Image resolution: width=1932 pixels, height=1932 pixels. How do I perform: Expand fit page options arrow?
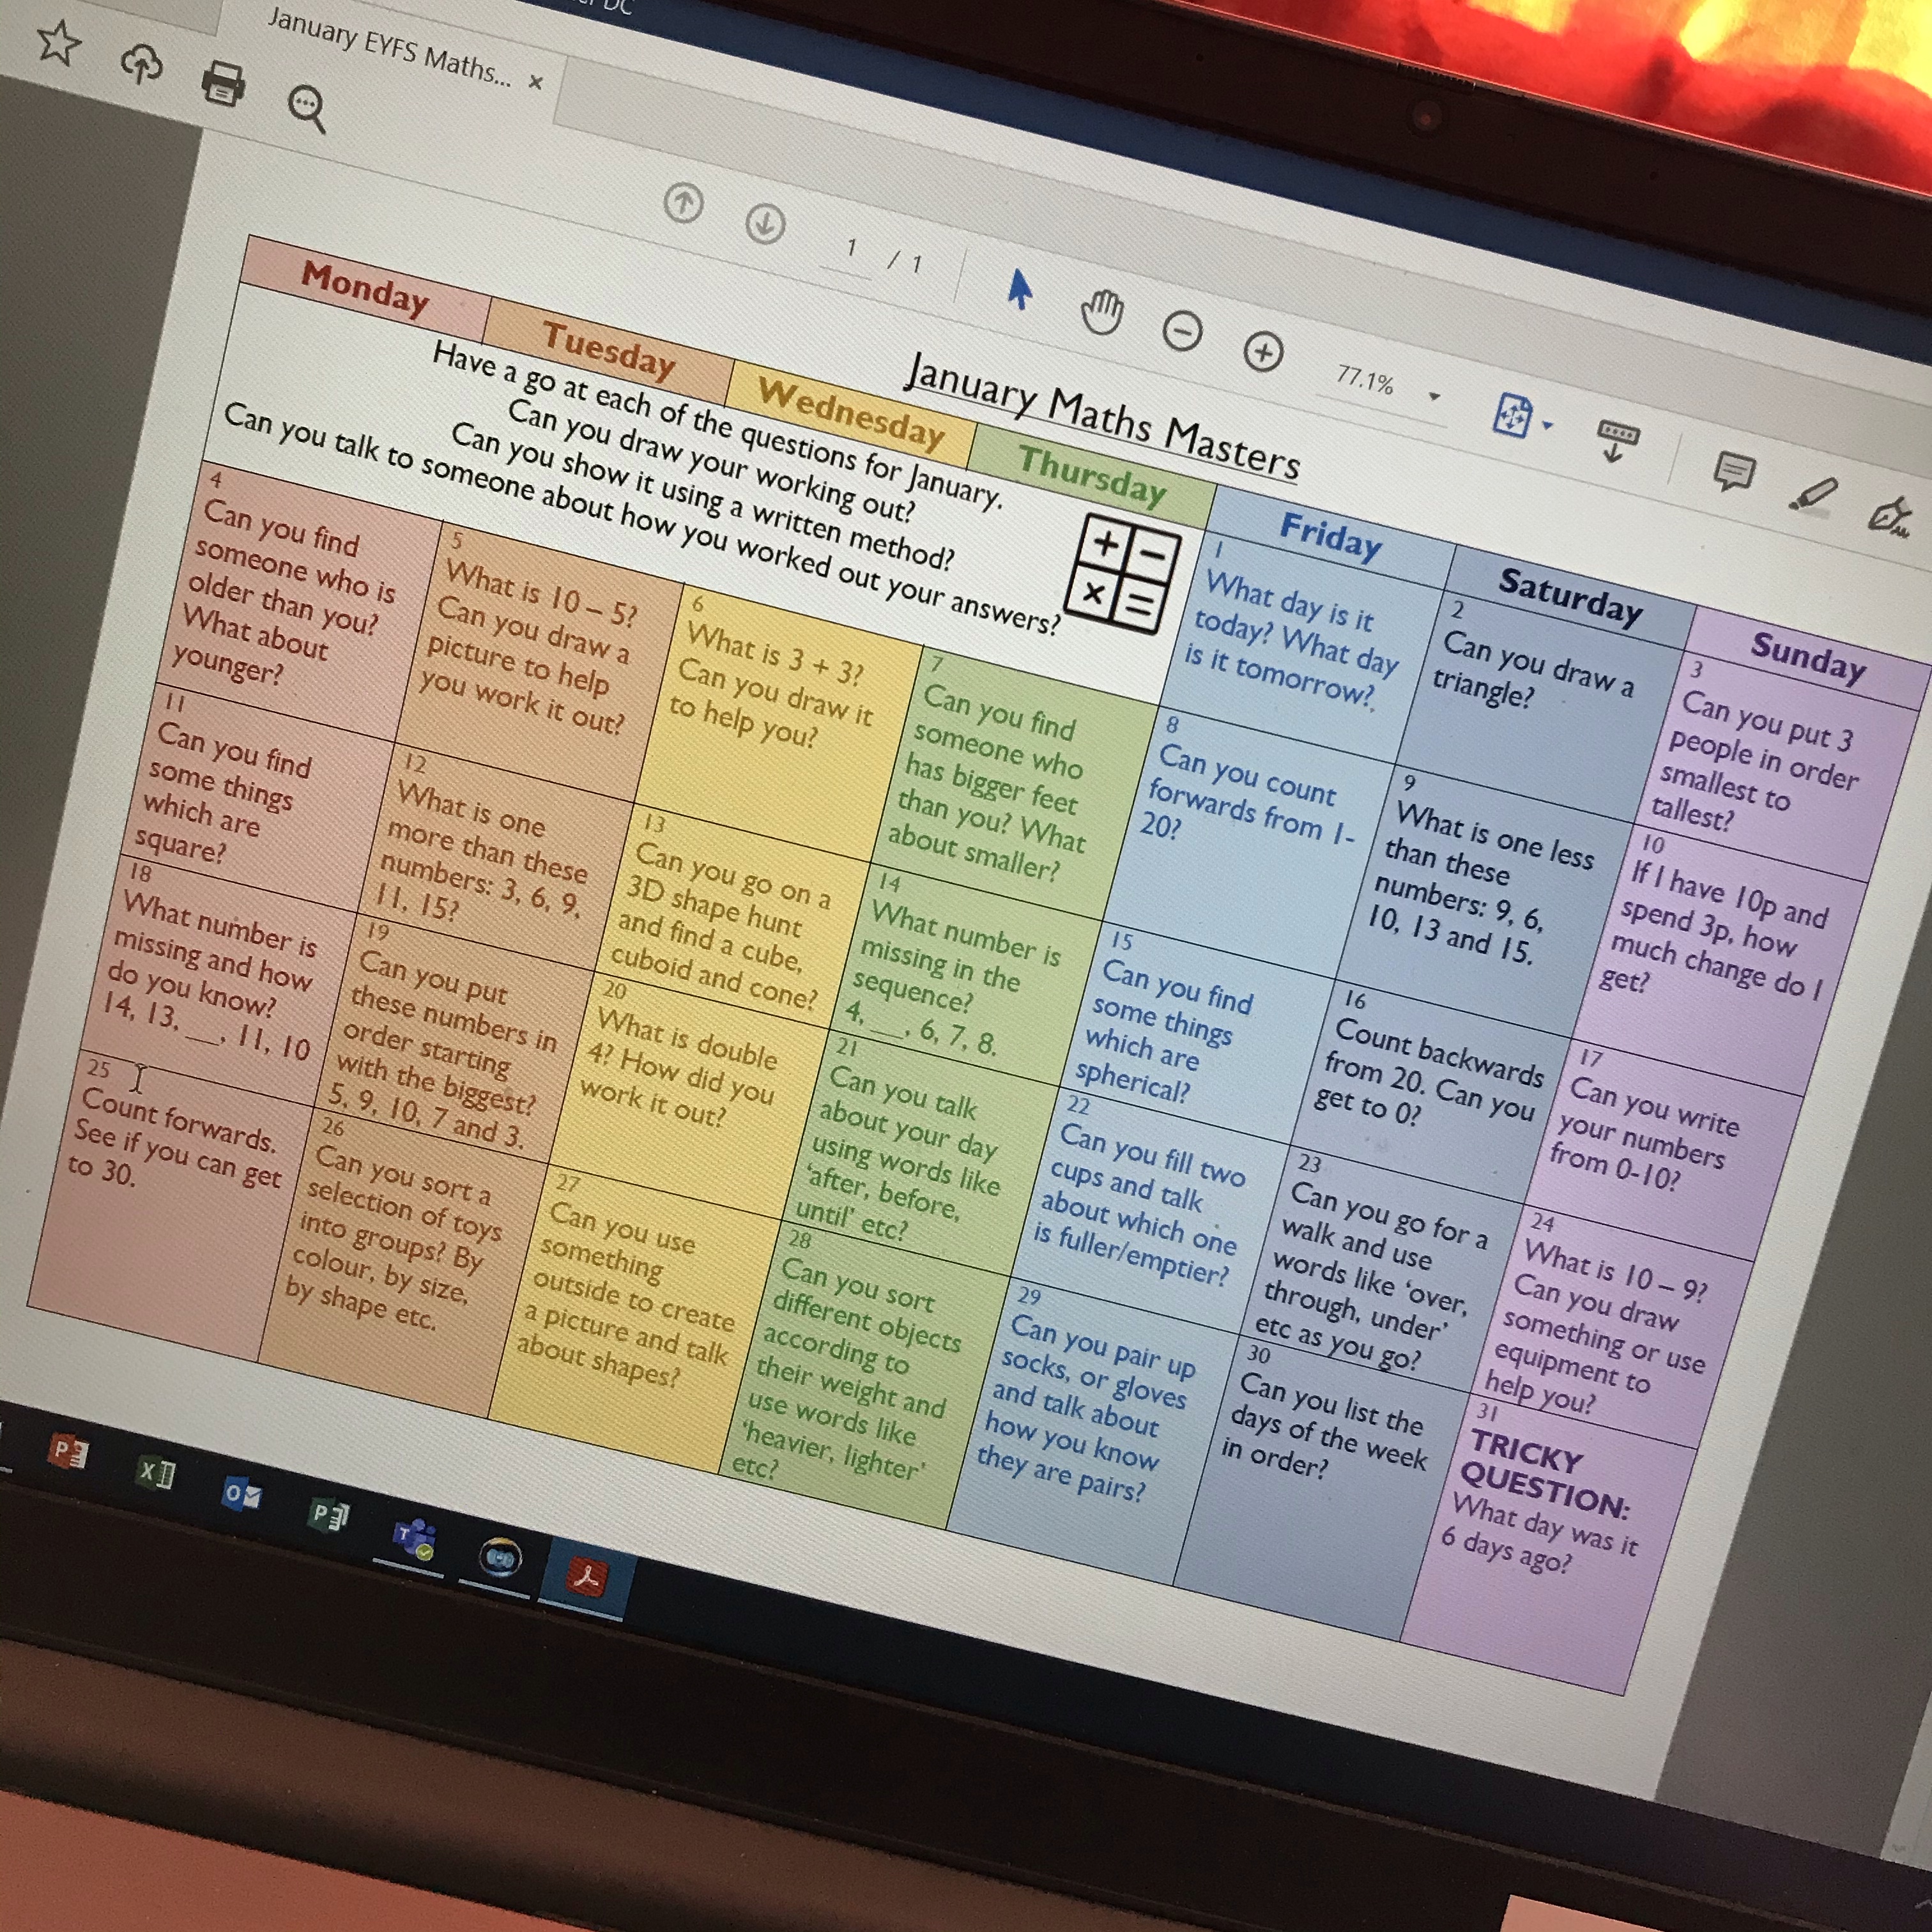tap(1548, 426)
